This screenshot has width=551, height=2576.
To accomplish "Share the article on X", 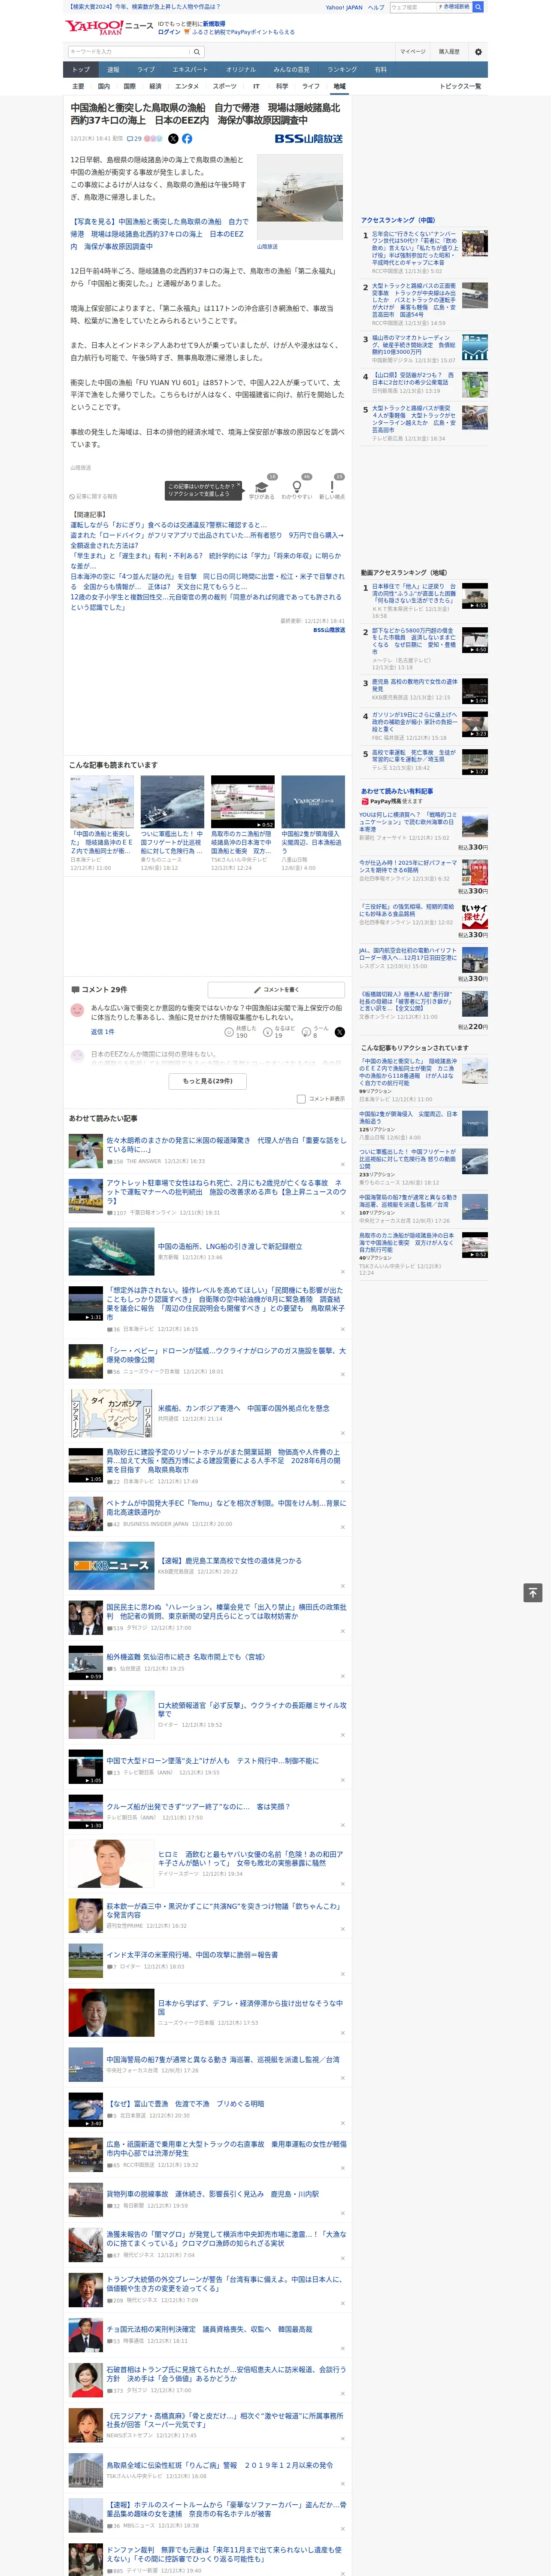I will point(174,139).
